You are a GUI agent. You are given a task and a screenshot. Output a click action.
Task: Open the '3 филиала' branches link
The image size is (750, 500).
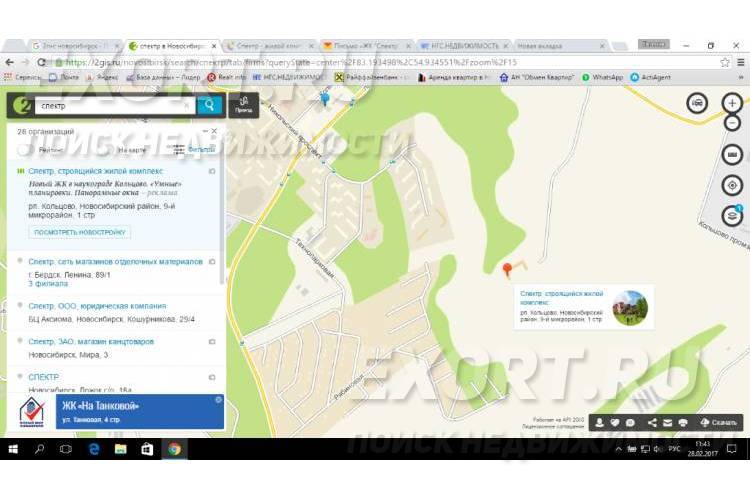click(48, 284)
